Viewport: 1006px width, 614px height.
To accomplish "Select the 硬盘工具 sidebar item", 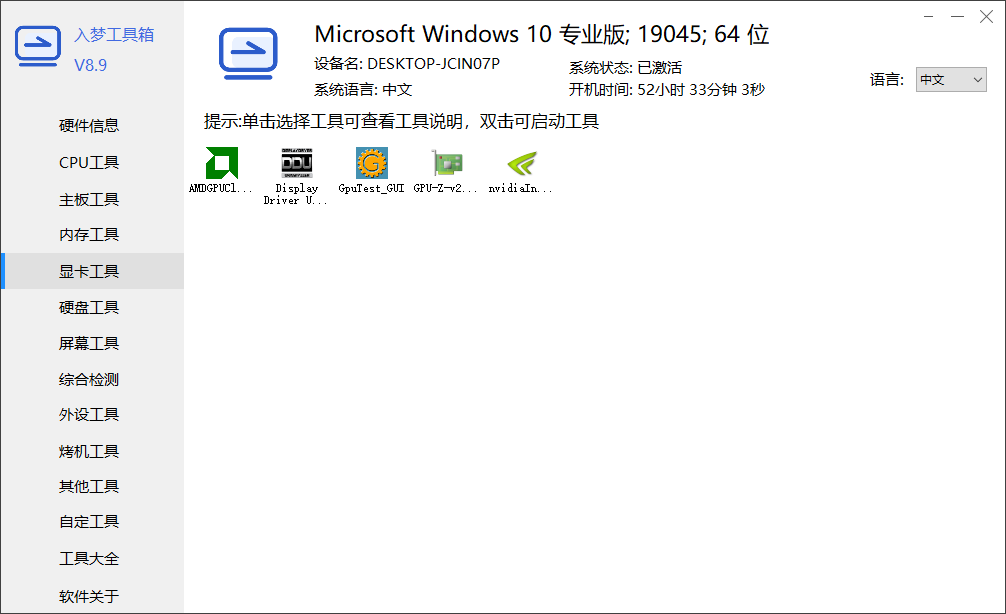I will tap(89, 308).
